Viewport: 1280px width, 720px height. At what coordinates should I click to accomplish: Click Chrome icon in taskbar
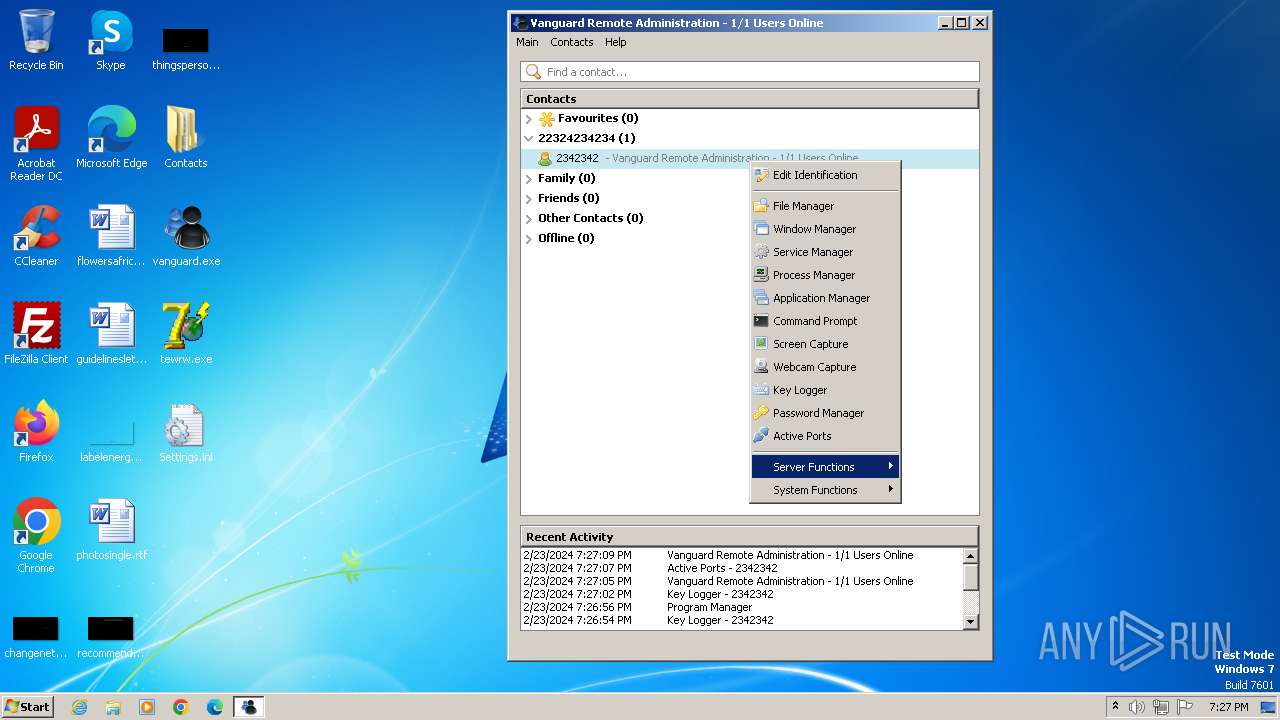(181, 707)
